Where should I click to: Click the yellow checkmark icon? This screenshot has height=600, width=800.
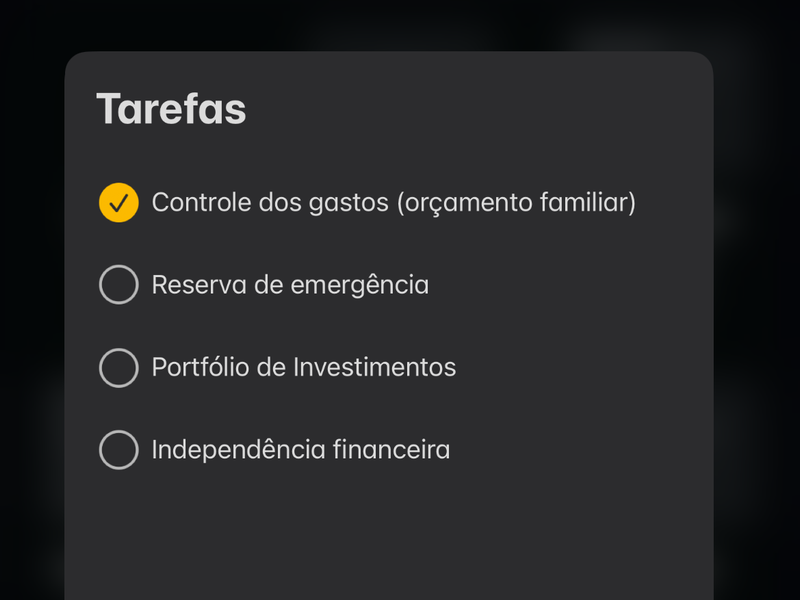(119, 203)
